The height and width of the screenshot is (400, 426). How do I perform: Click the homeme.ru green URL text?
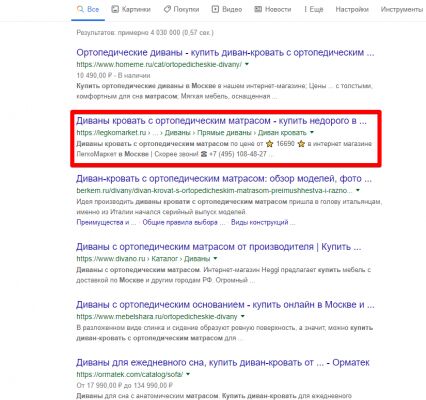pyautogui.click(x=159, y=64)
